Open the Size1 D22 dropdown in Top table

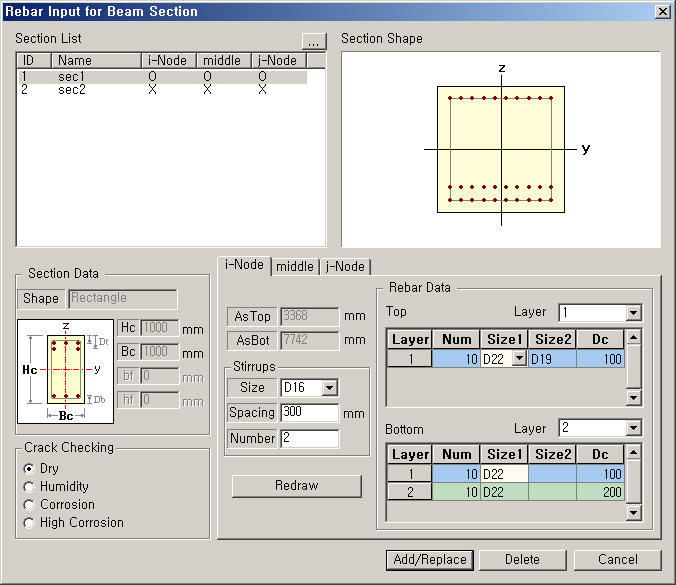pyautogui.click(x=519, y=359)
